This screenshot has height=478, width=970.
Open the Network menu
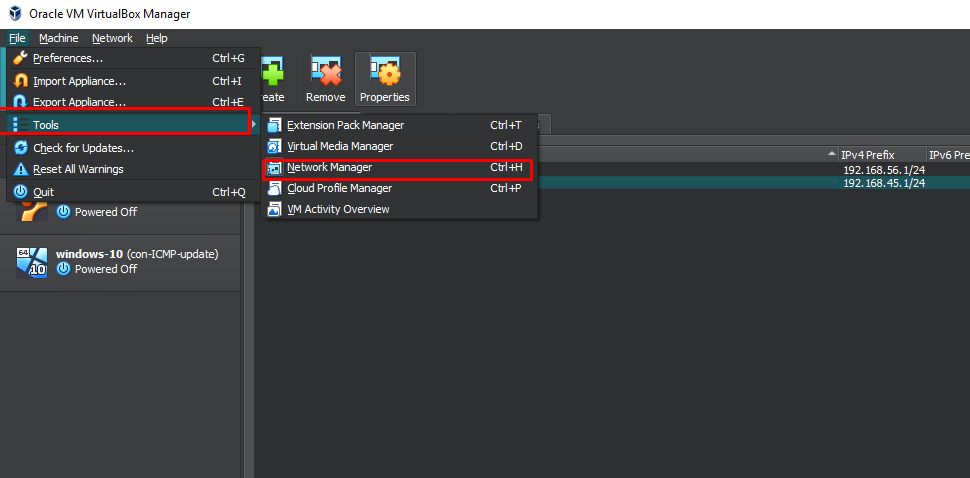[112, 38]
